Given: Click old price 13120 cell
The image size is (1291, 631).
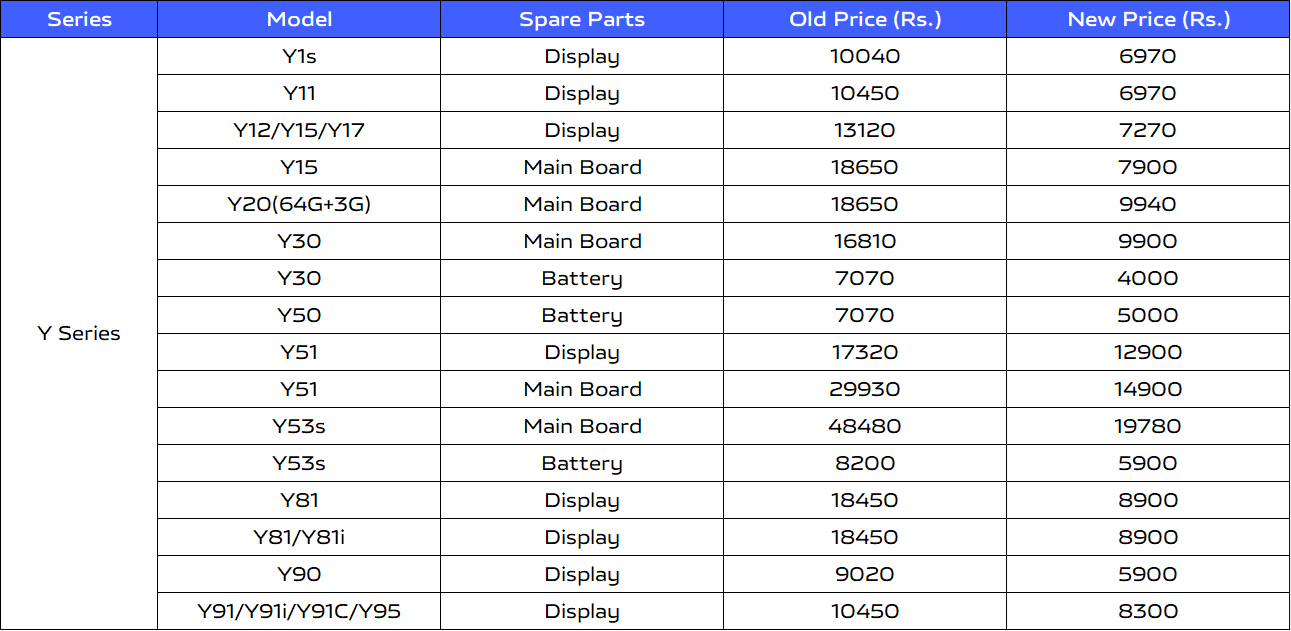Looking at the screenshot, I should coord(865,130).
